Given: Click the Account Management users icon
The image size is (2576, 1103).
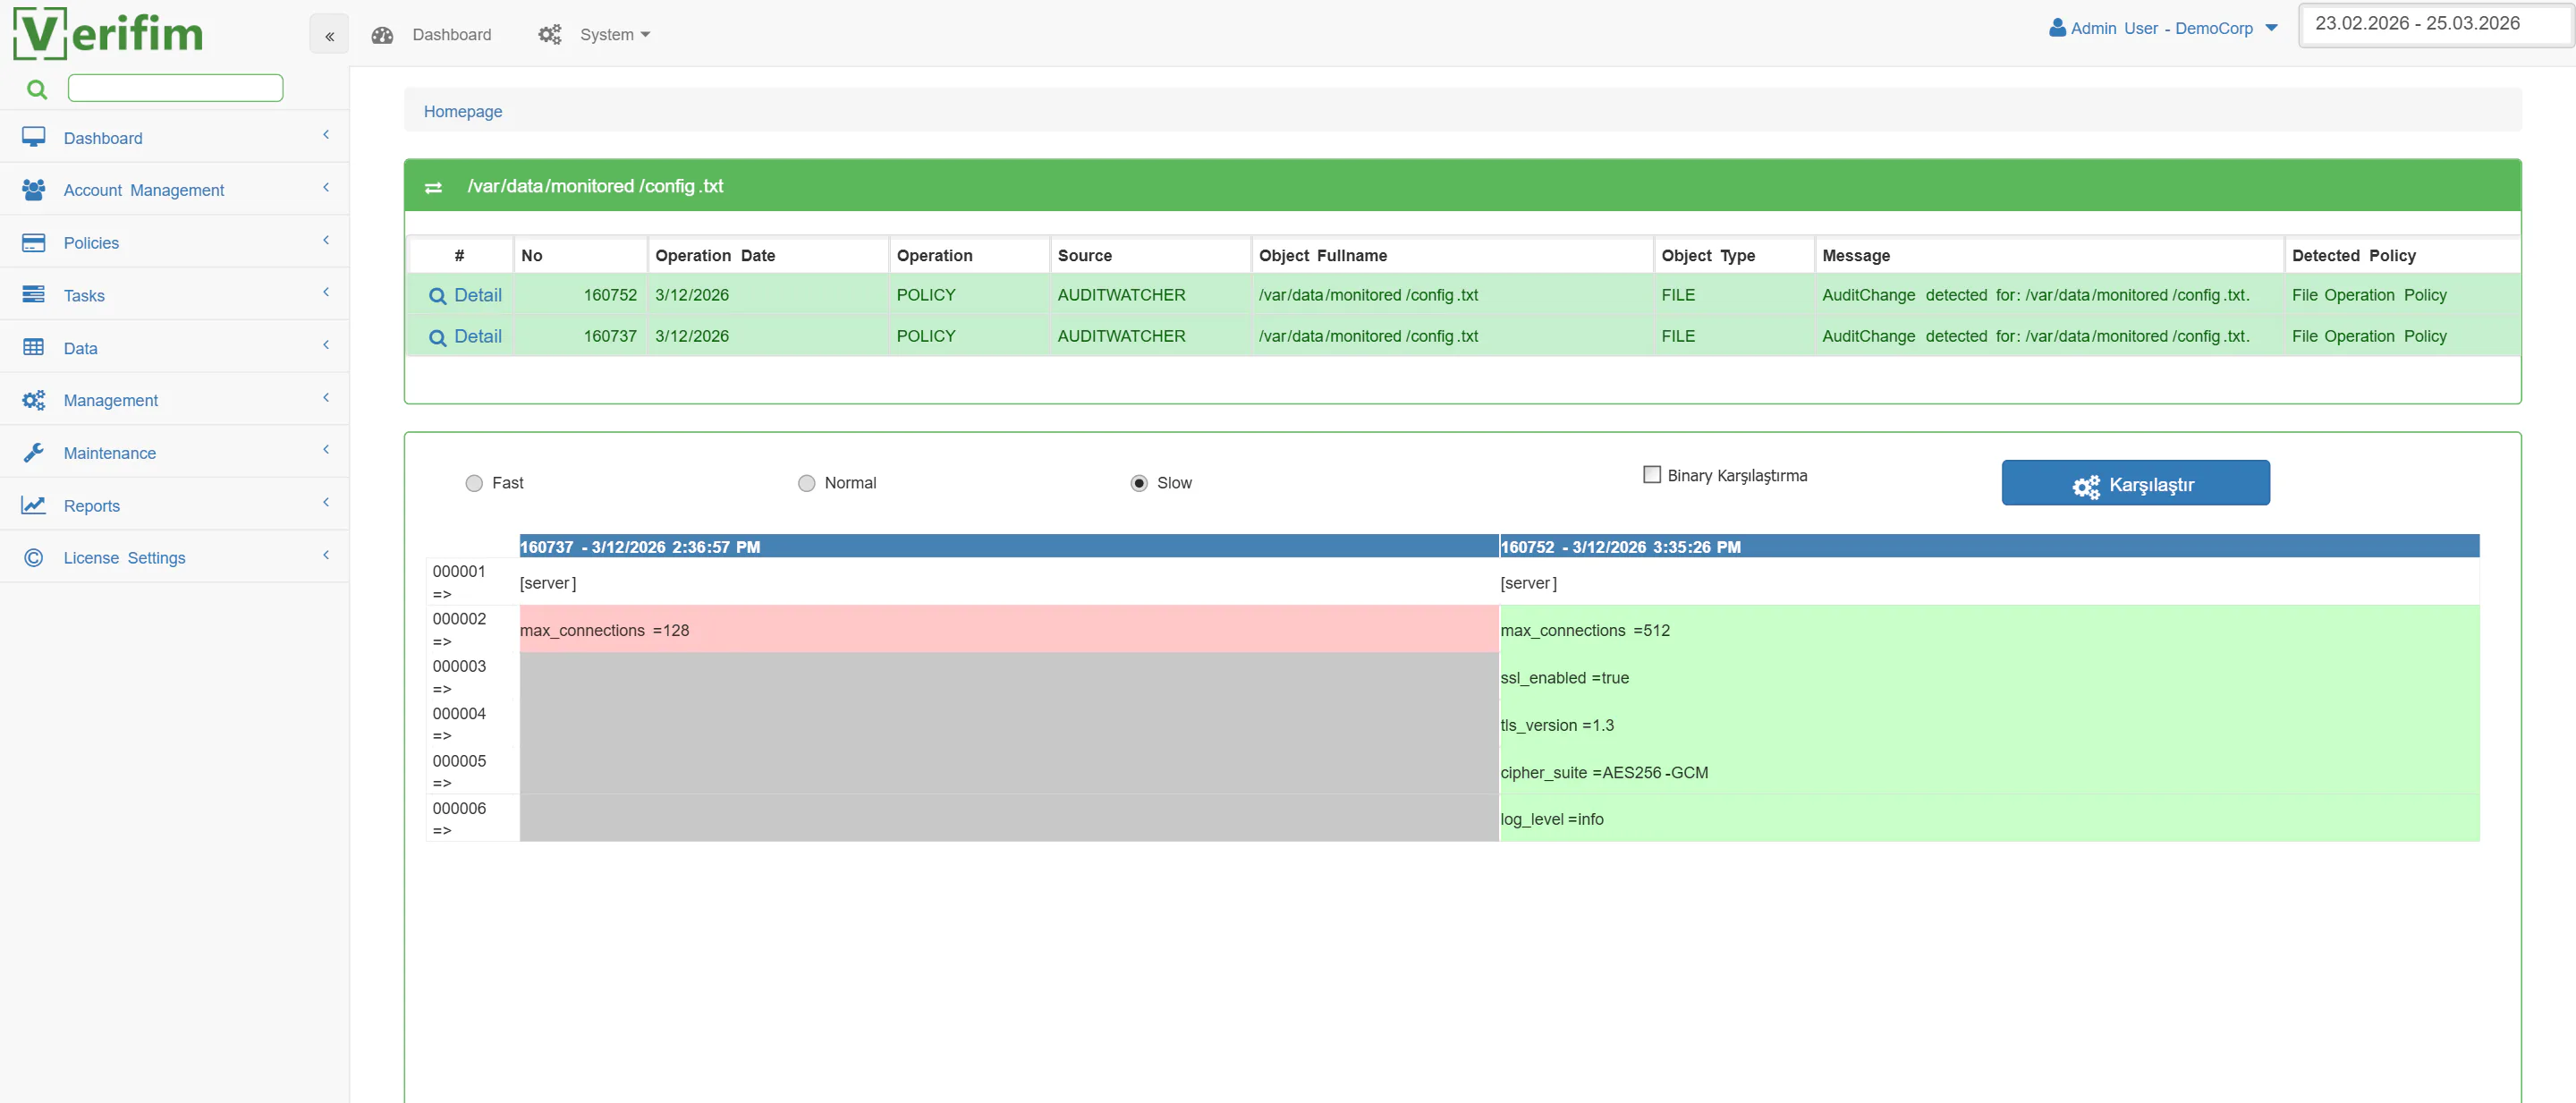Looking at the screenshot, I should click(34, 189).
